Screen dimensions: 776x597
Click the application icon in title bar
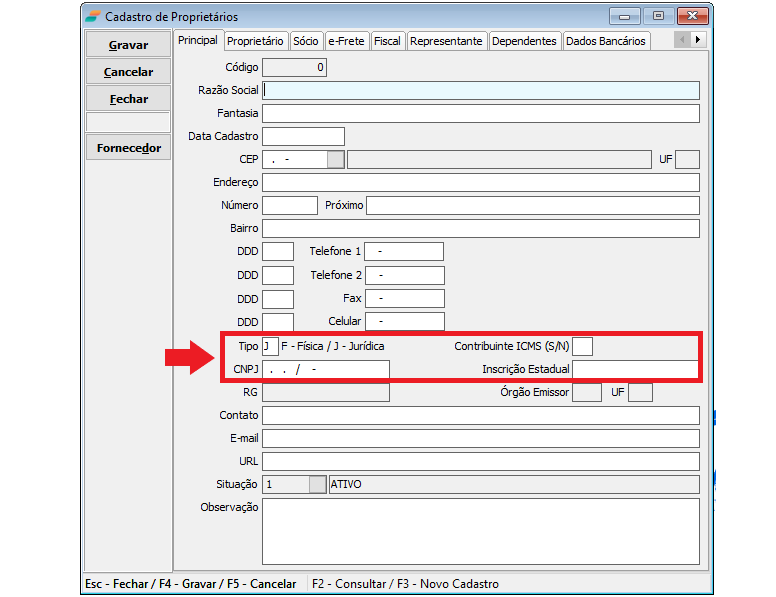point(93,16)
